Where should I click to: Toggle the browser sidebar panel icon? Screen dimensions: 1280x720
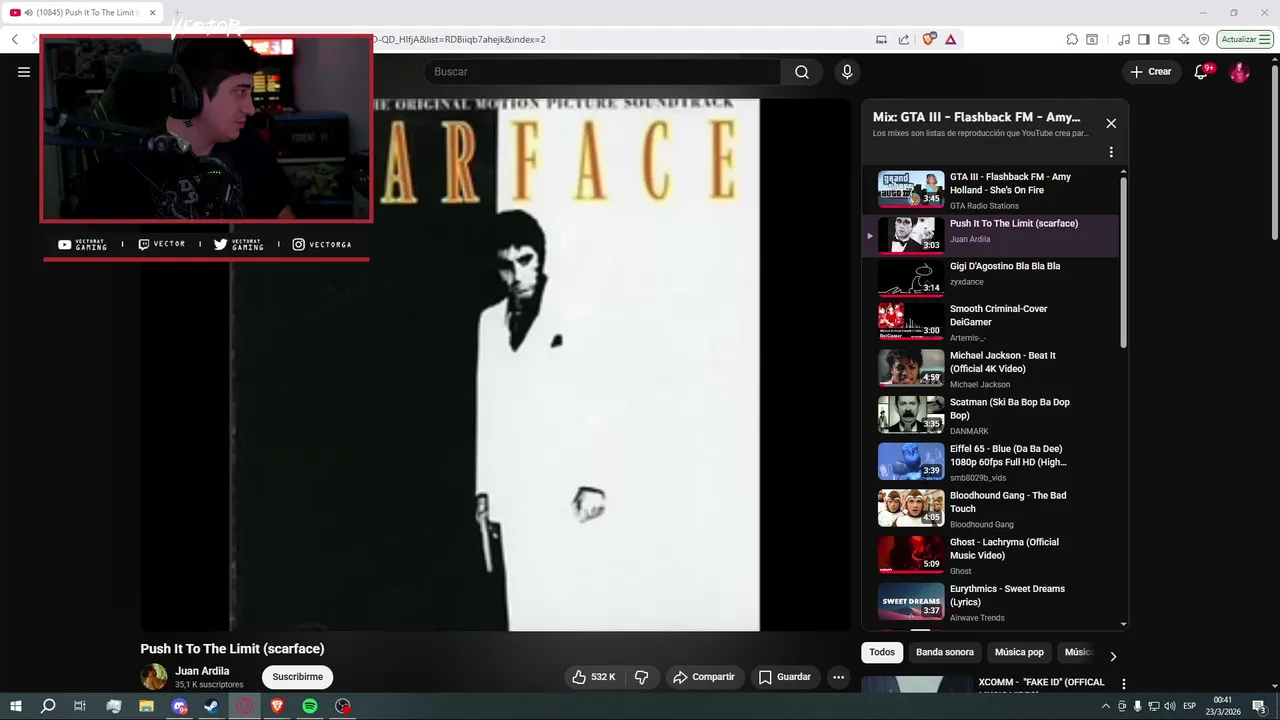(x=1144, y=39)
